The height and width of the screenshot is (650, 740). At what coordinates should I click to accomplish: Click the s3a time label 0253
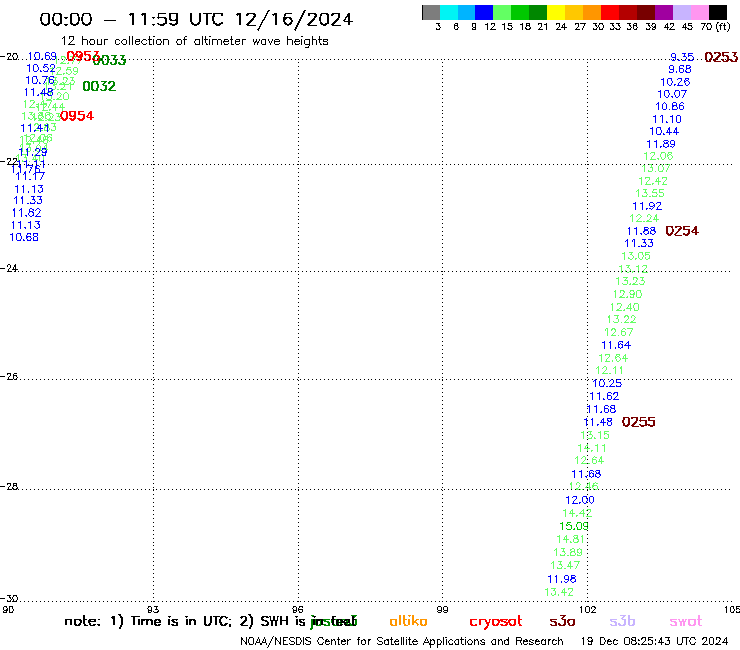[x=721, y=57]
